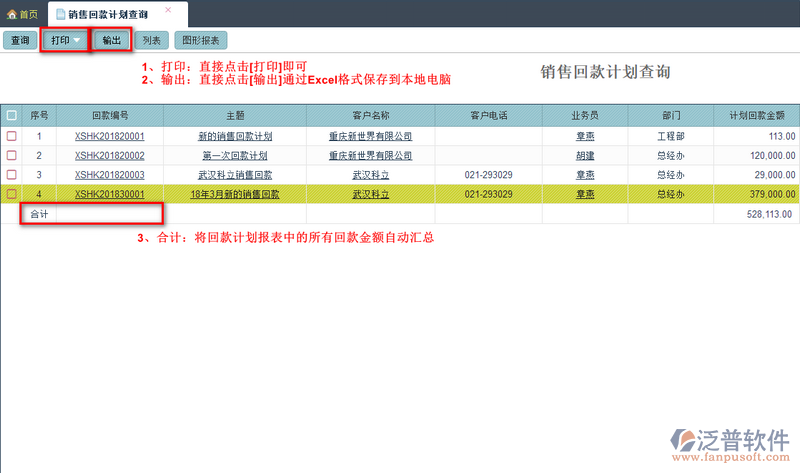Image resolution: width=800 pixels, height=473 pixels.
Task: Click the 查询 button
Action: (20, 41)
